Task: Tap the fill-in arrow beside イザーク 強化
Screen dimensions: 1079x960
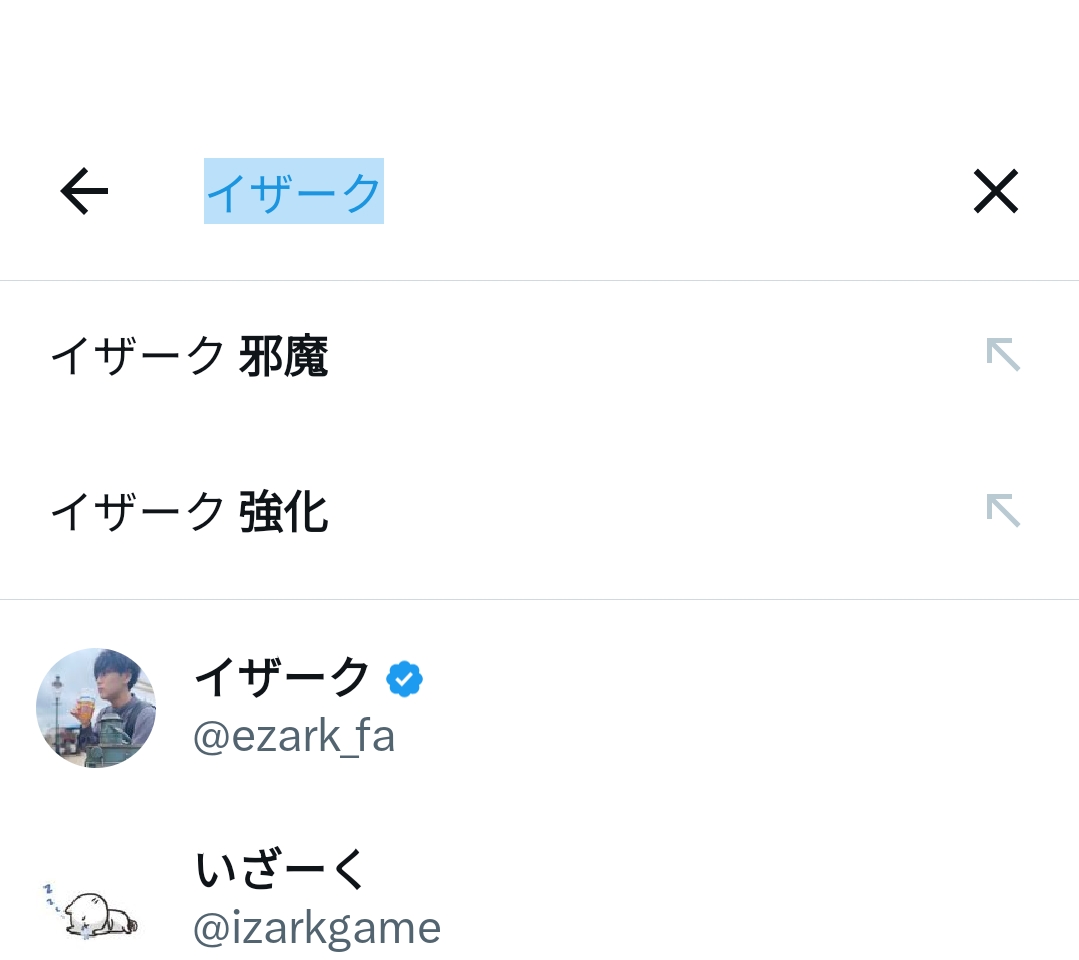Action: click(1002, 510)
